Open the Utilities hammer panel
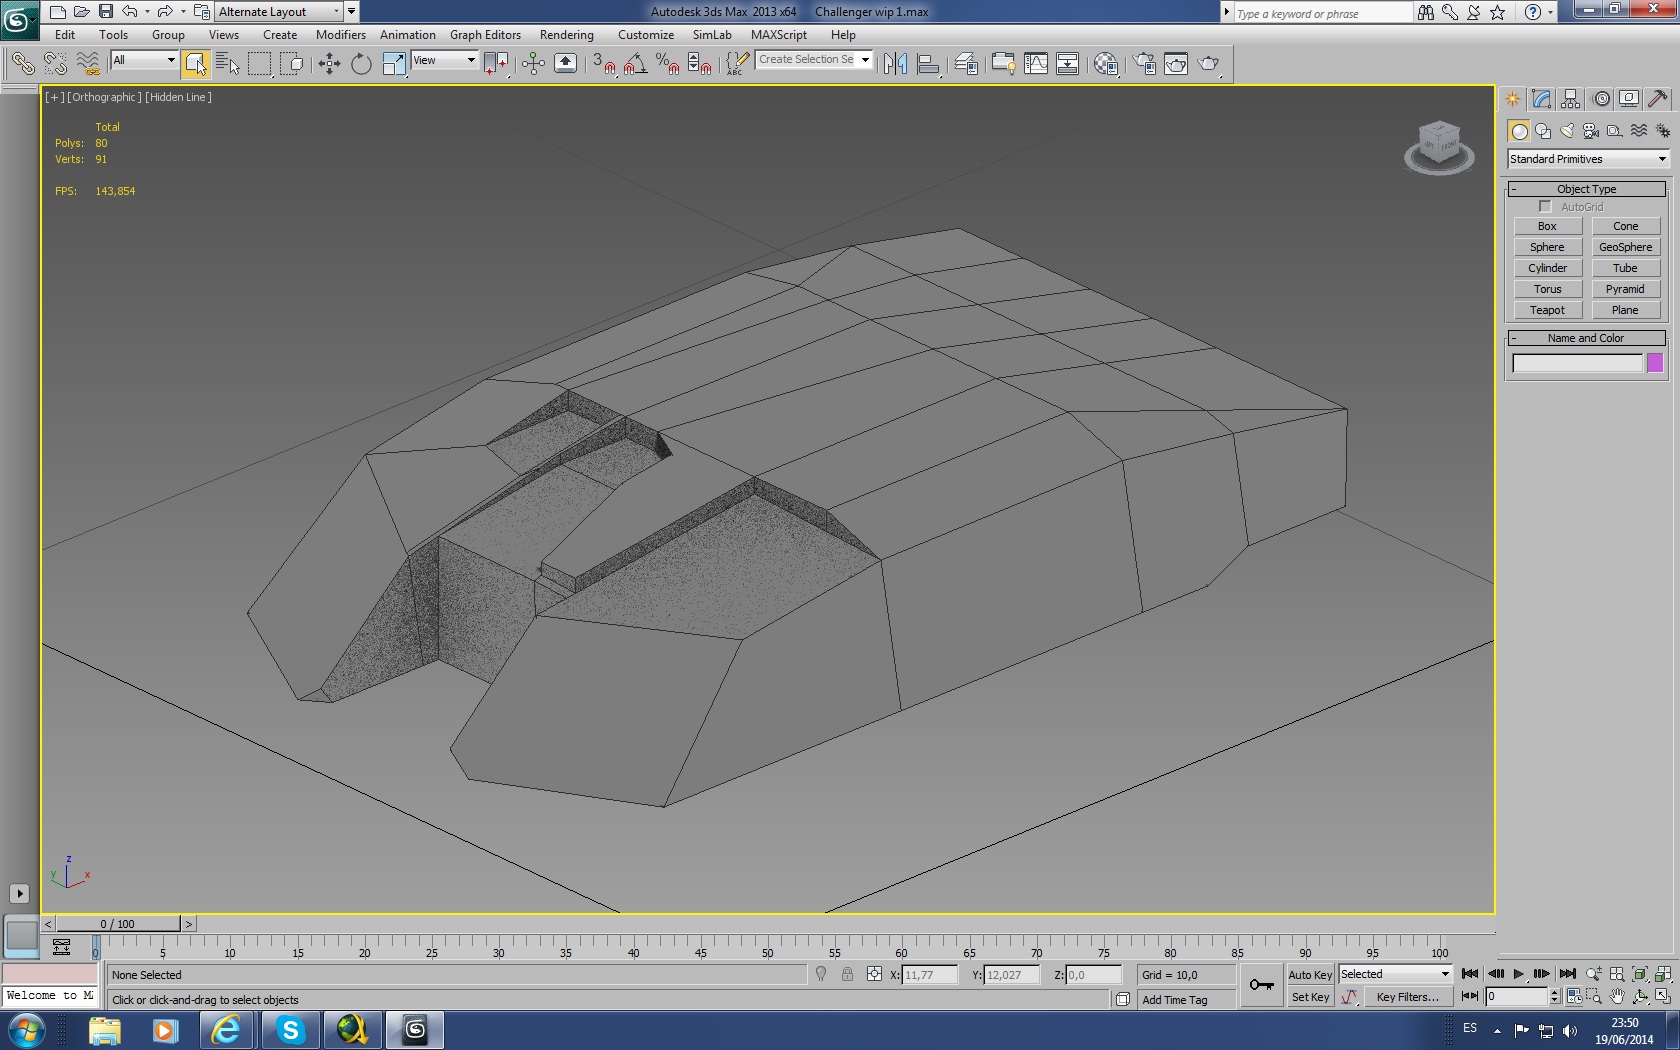The image size is (1680, 1050). tap(1657, 99)
